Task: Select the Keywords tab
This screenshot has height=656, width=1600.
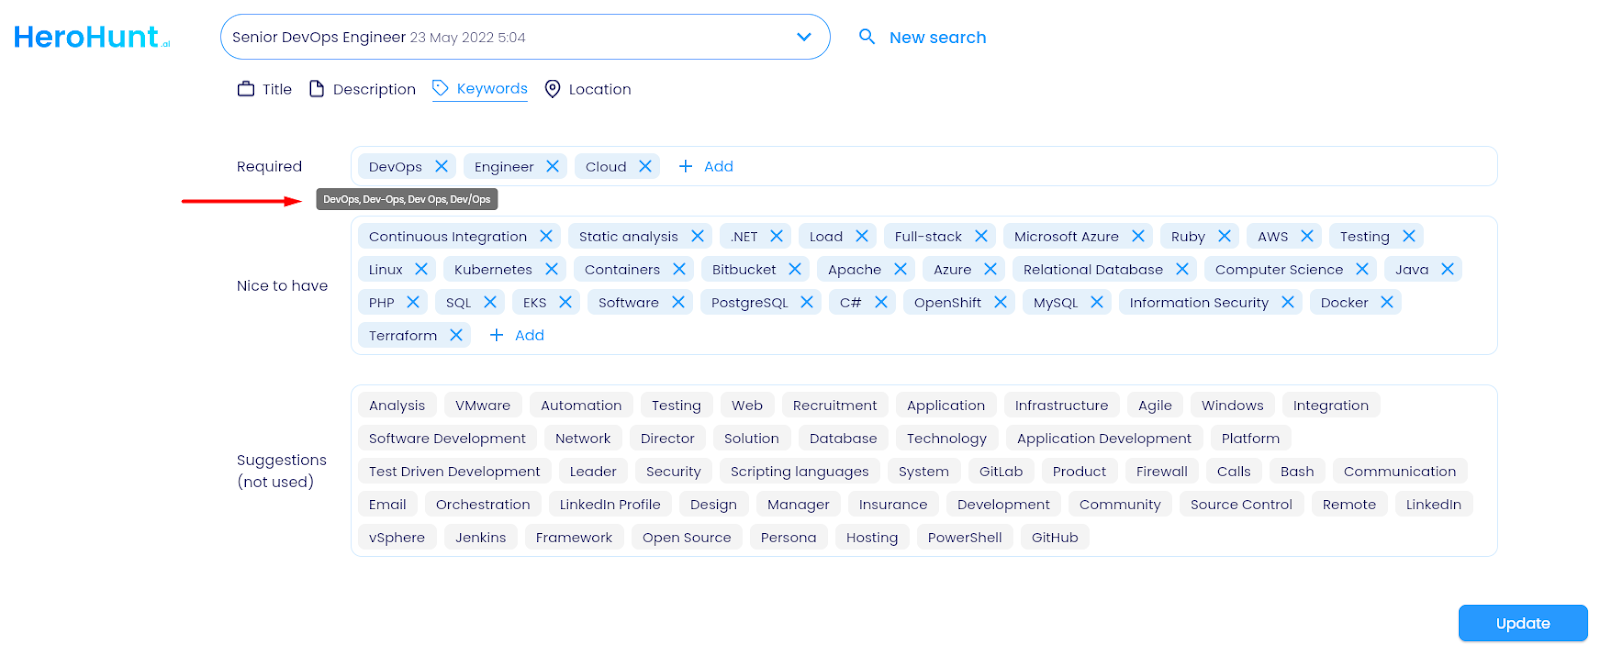Action: pos(480,89)
